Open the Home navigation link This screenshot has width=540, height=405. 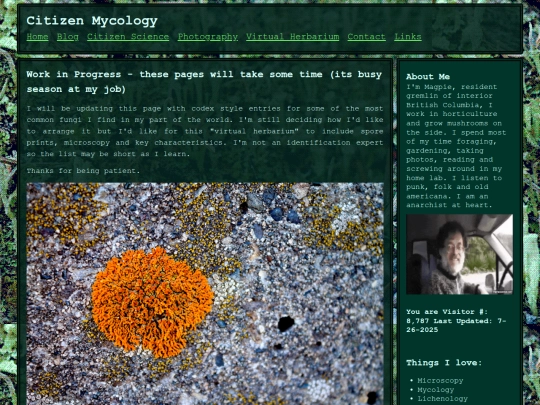pyautogui.click(x=37, y=37)
